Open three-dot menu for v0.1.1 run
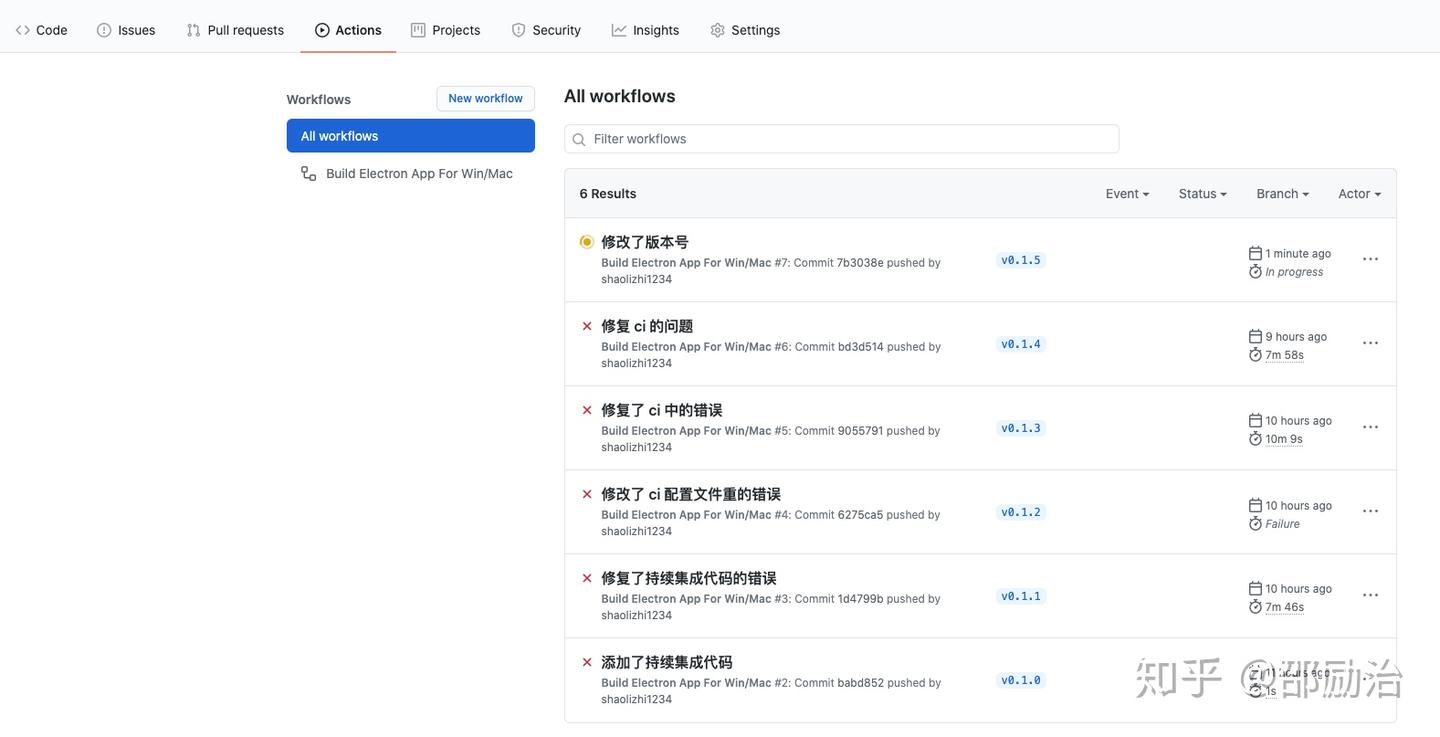The height and width of the screenshot is (737, 1440). click(1370, 595)
